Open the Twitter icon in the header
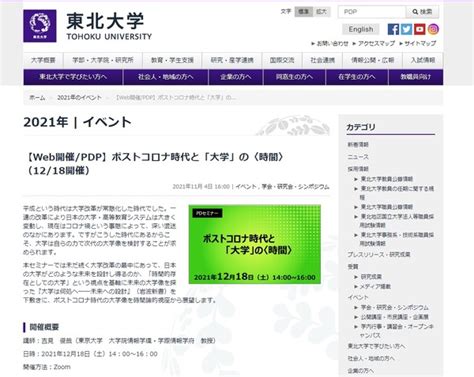 [406, 29]
